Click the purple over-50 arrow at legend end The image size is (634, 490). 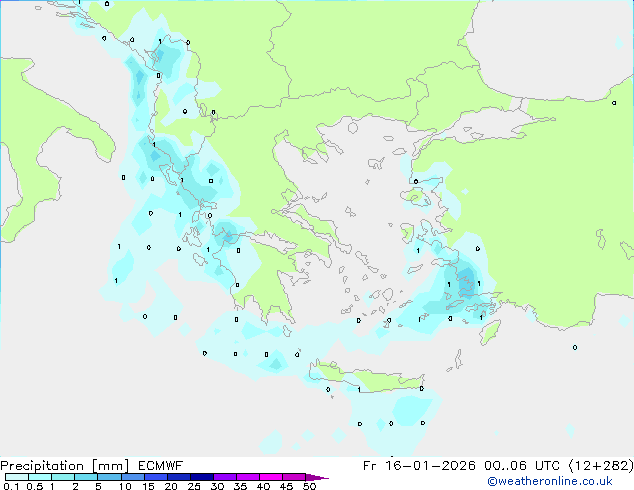click(317, 477)
